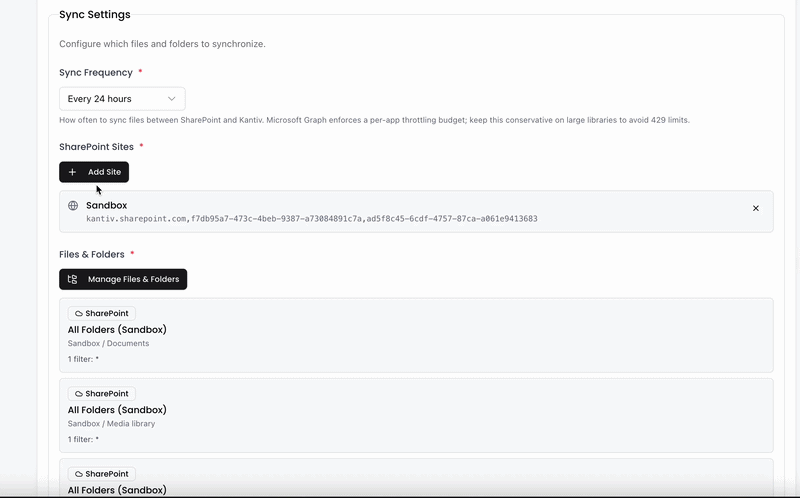This screenshot has height=498, width=800.
Task: Remove the Sandbox site with X
Action: [756, 208]
